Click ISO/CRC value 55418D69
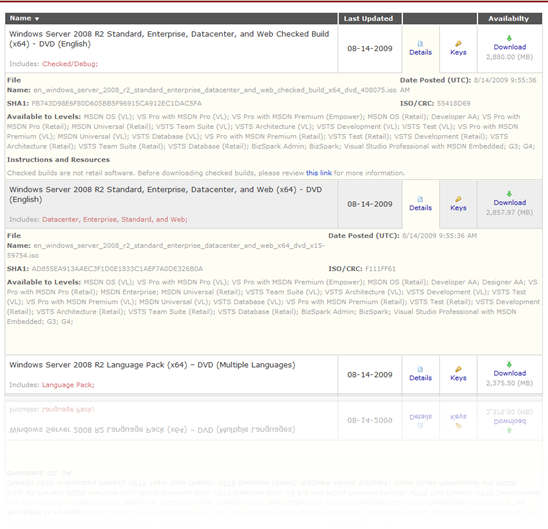Image resolution: width=548 pixels, height=529 pixels. (x=454, y=103)
